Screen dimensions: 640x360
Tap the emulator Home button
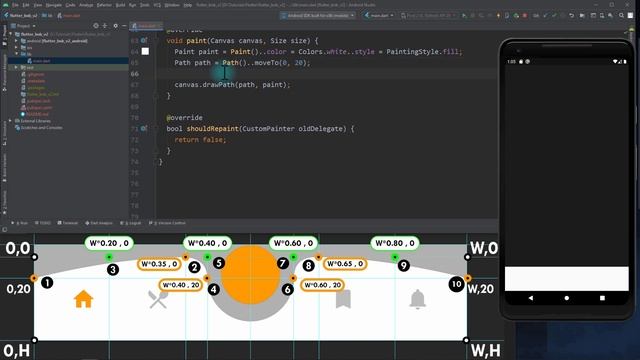click(567, 298)
